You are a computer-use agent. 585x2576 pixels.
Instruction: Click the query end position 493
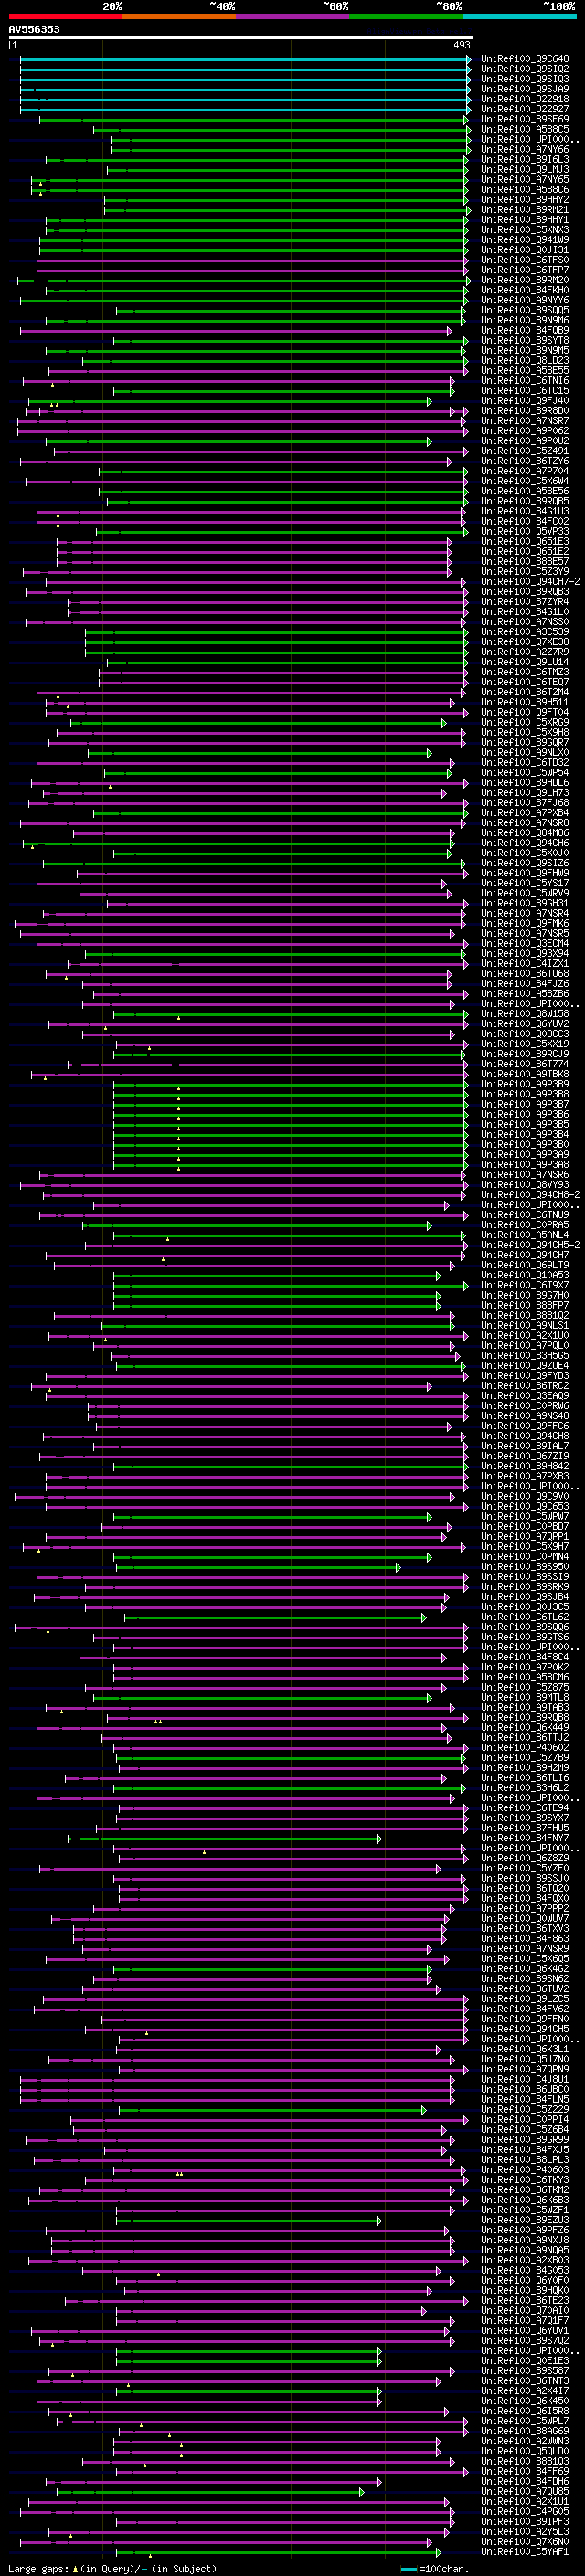(x=462, y=45)
